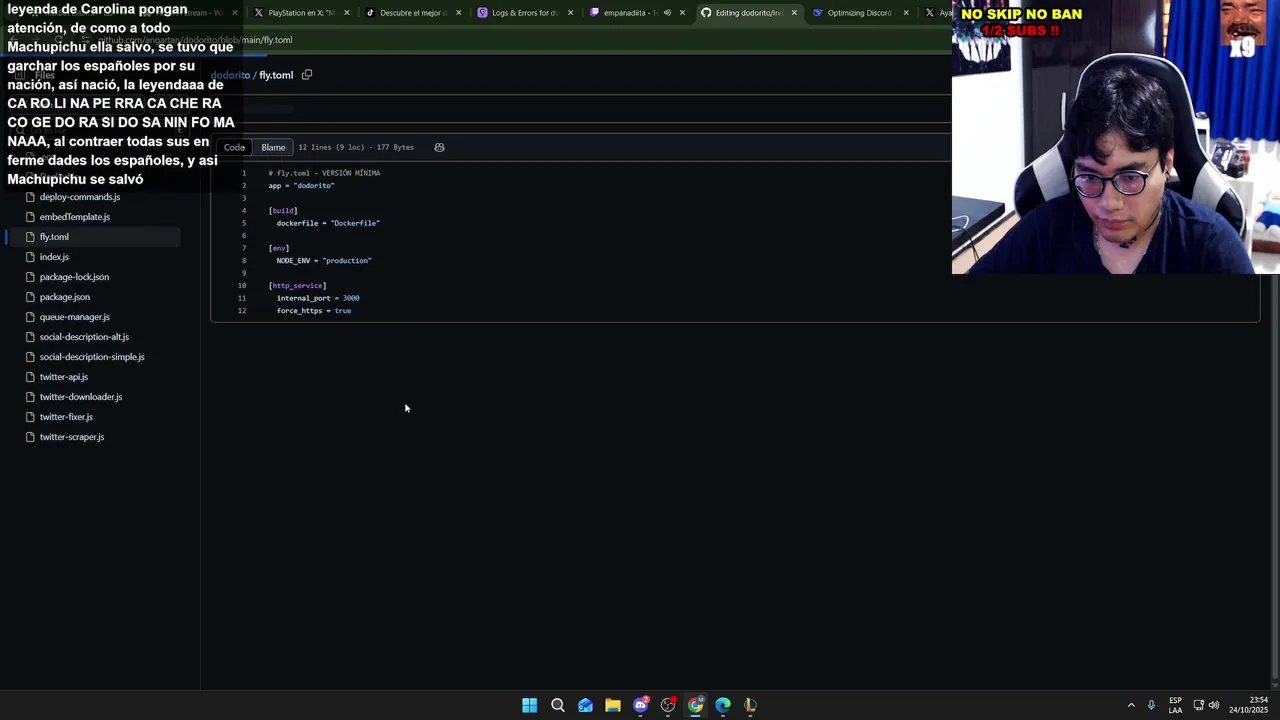Close the Descubre el mejor tab
Screen dimensions: 1280x720
[459, 13]
